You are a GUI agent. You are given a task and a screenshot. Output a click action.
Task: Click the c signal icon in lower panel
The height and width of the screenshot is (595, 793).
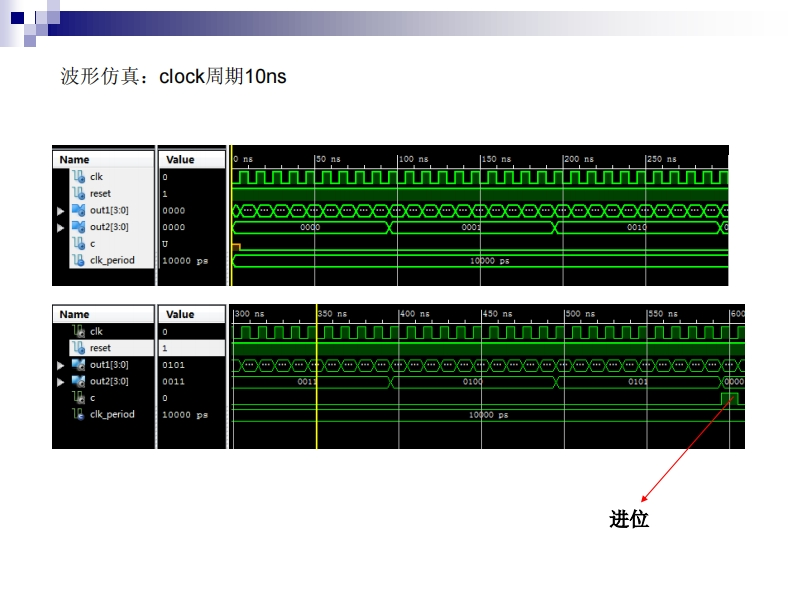(78, 398)
